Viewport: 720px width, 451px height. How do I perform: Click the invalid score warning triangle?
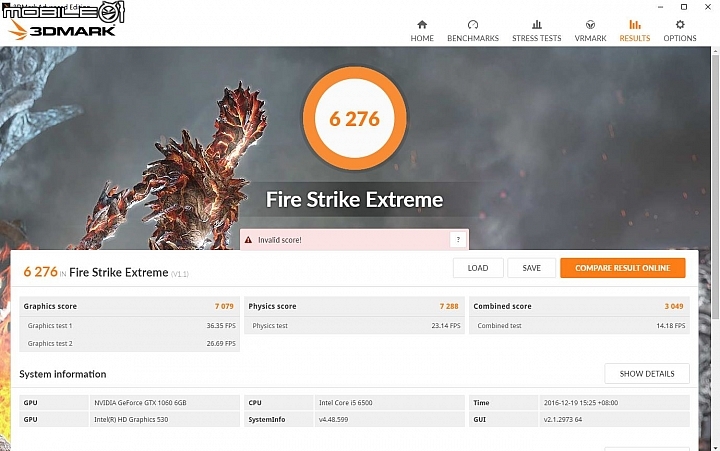pyautogui.click(x=248, y=240)
